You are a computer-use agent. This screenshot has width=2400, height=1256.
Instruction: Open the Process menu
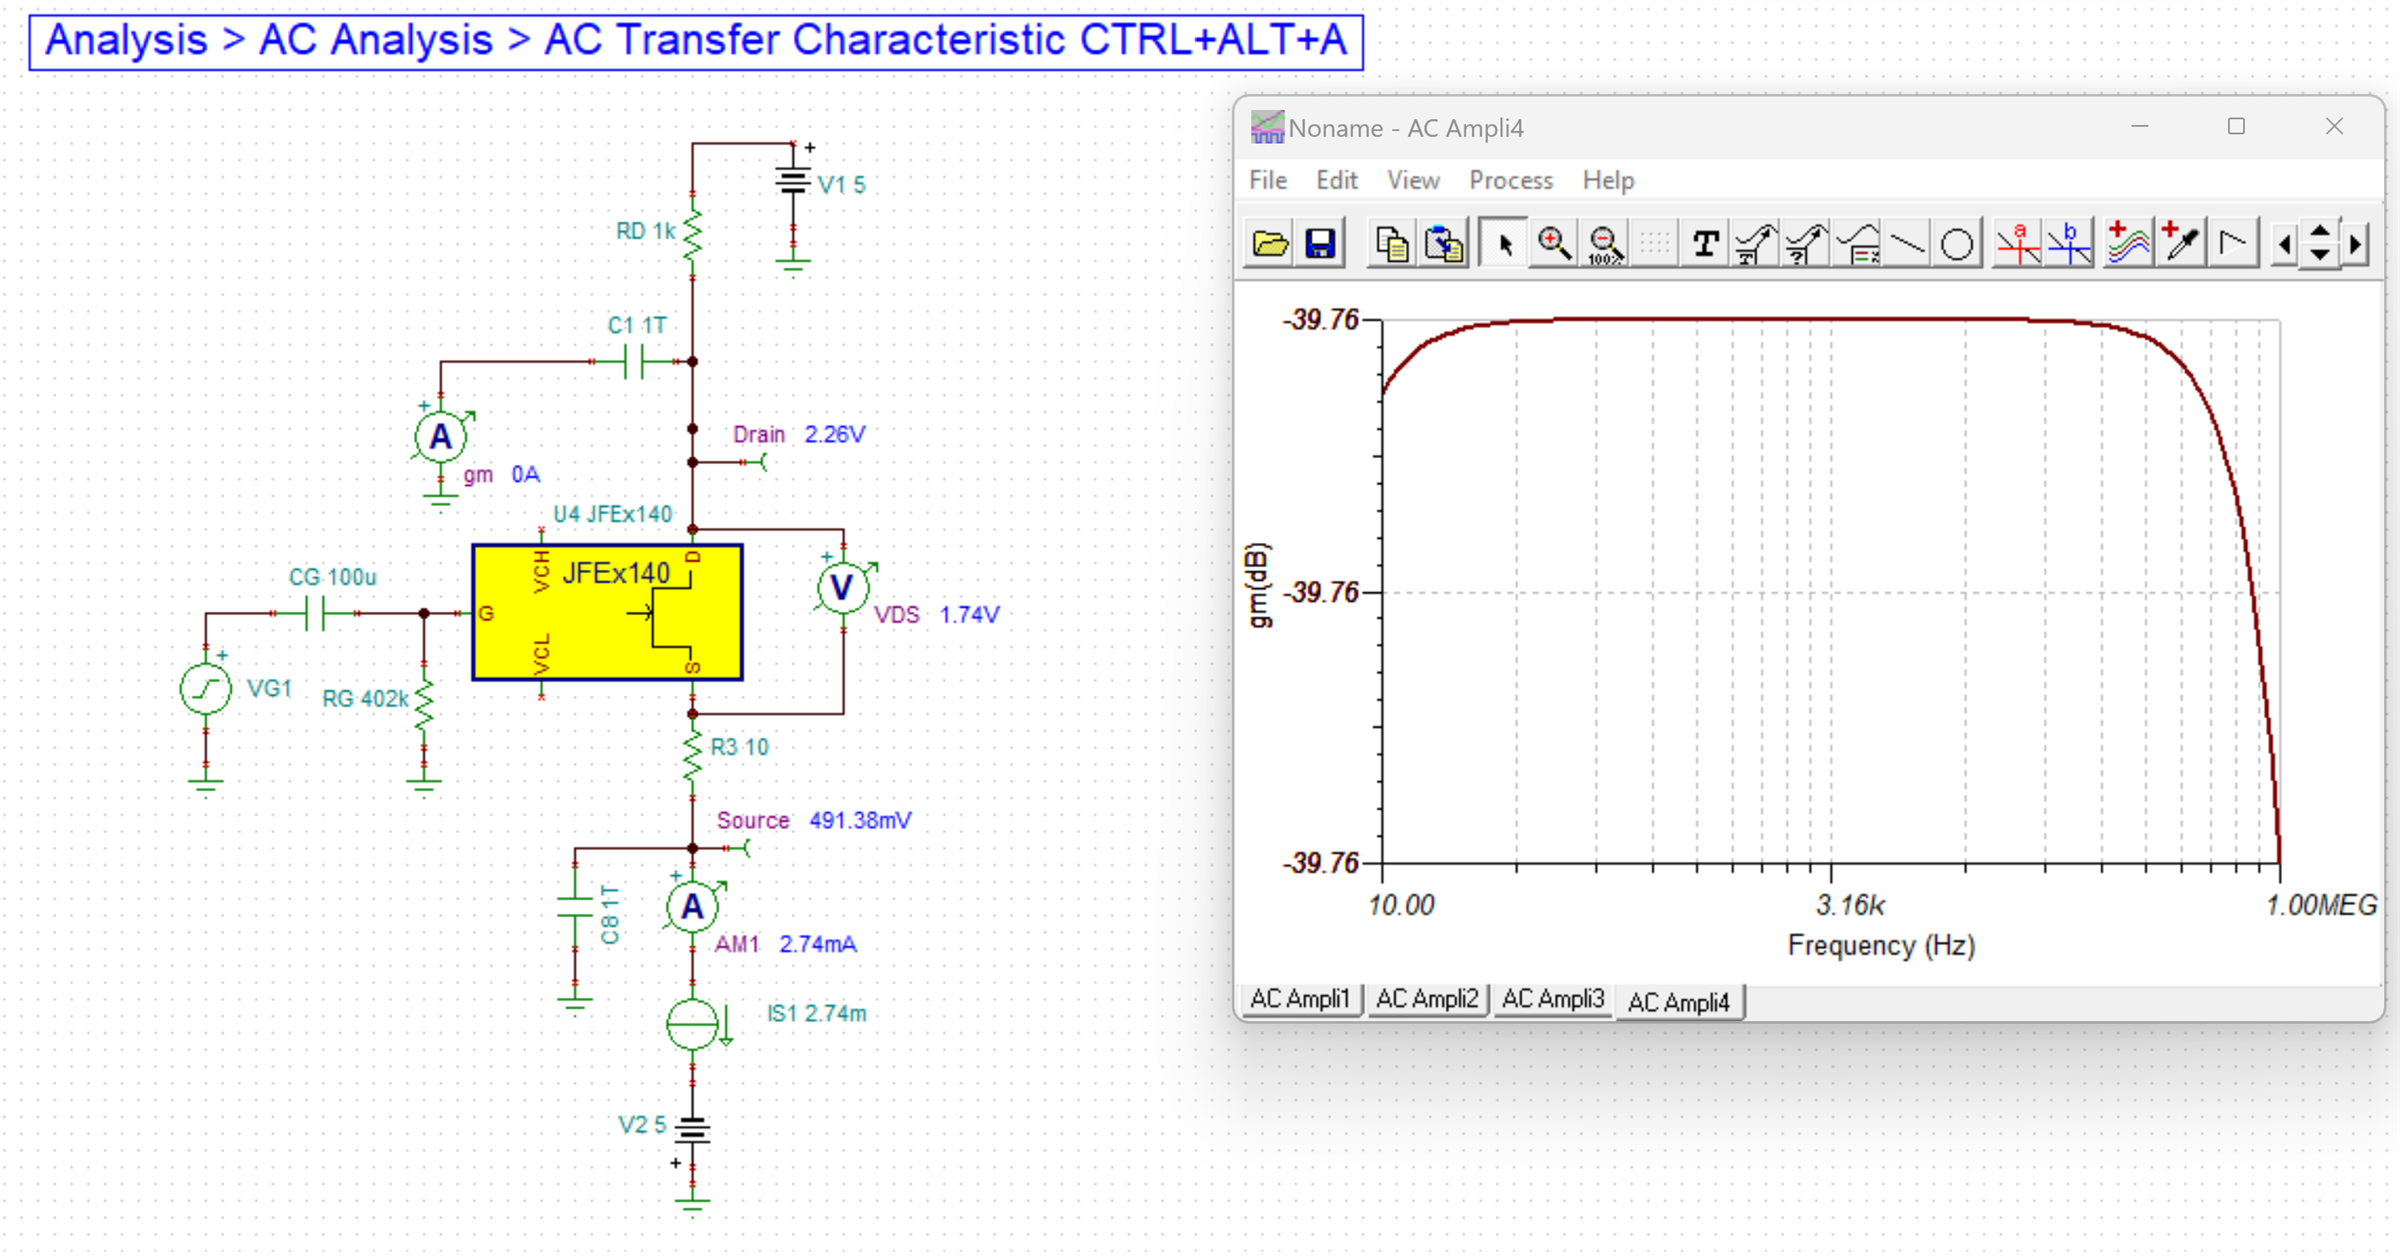[x=1510, y=180]
